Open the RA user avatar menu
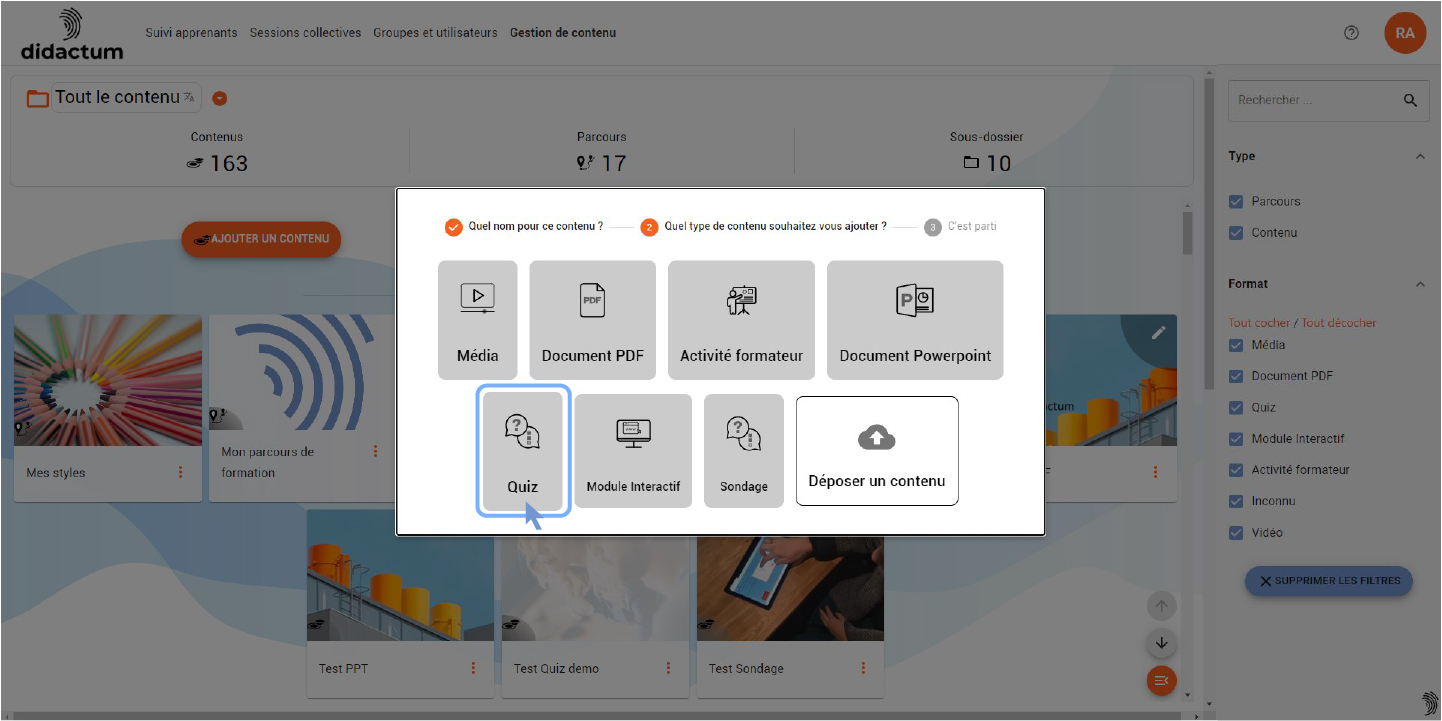 [x=1405, y=33]
